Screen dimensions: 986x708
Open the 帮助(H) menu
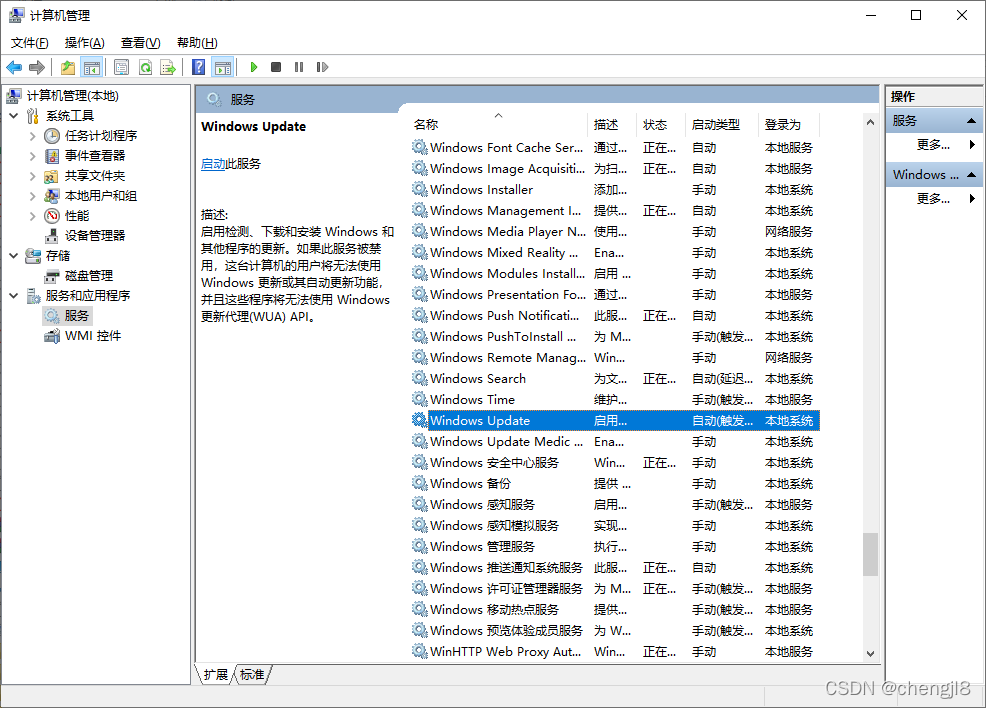[x=197, y=43]
